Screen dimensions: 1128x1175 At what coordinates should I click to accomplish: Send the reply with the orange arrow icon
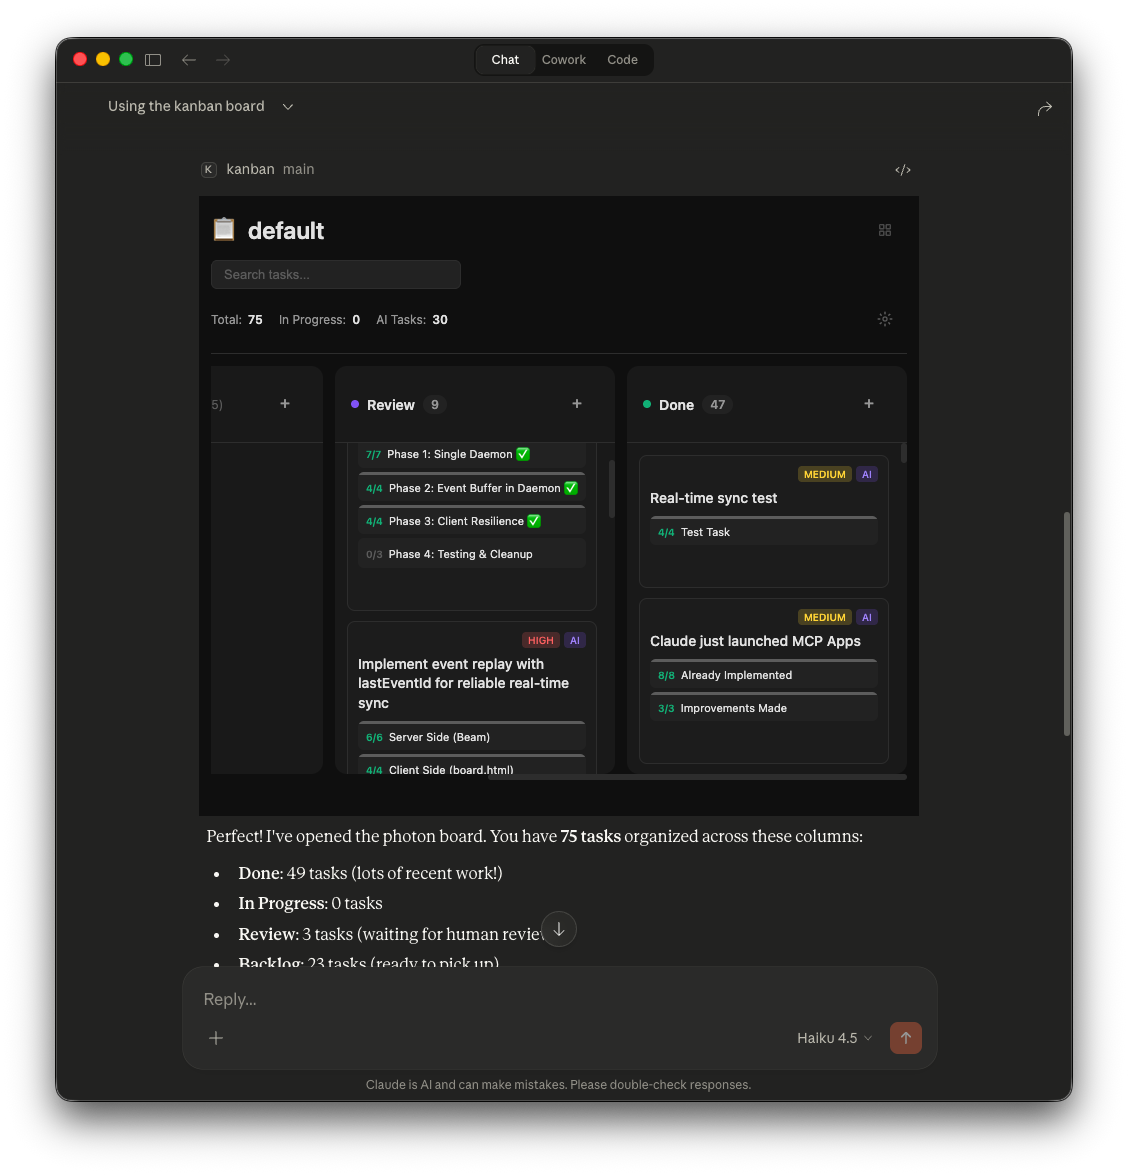(x=906, y=1038)
